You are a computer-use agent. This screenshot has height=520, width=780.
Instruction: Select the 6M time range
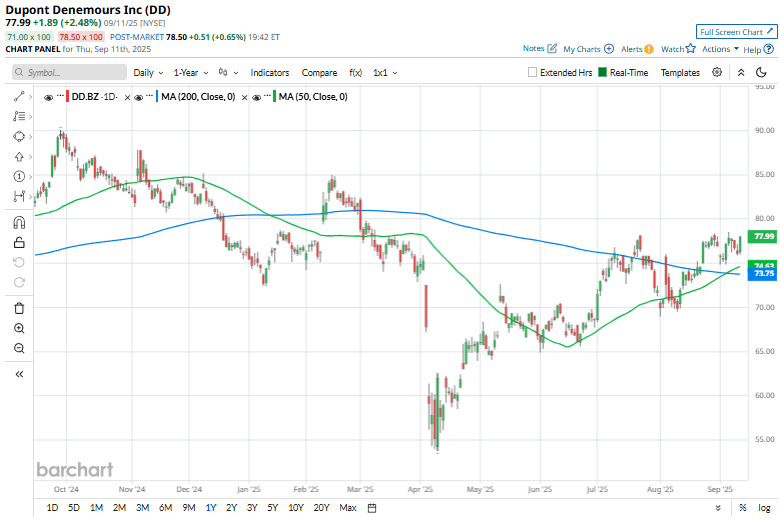166,508
